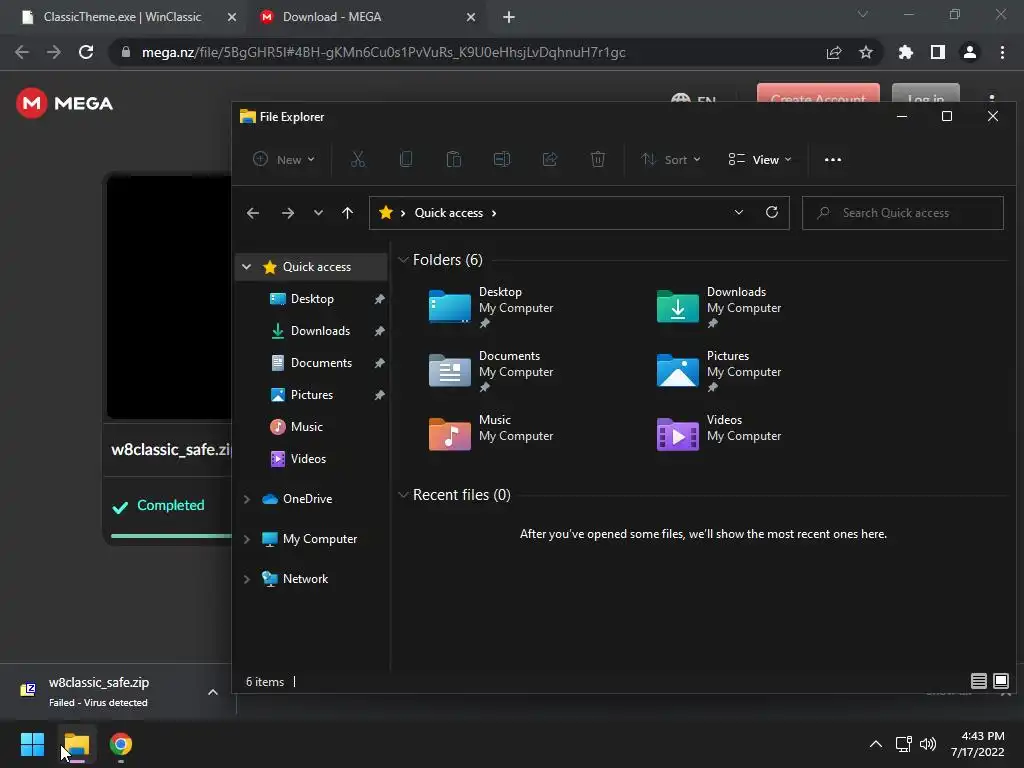Open Chrome extensions puzzle icon

click(905, 52)
